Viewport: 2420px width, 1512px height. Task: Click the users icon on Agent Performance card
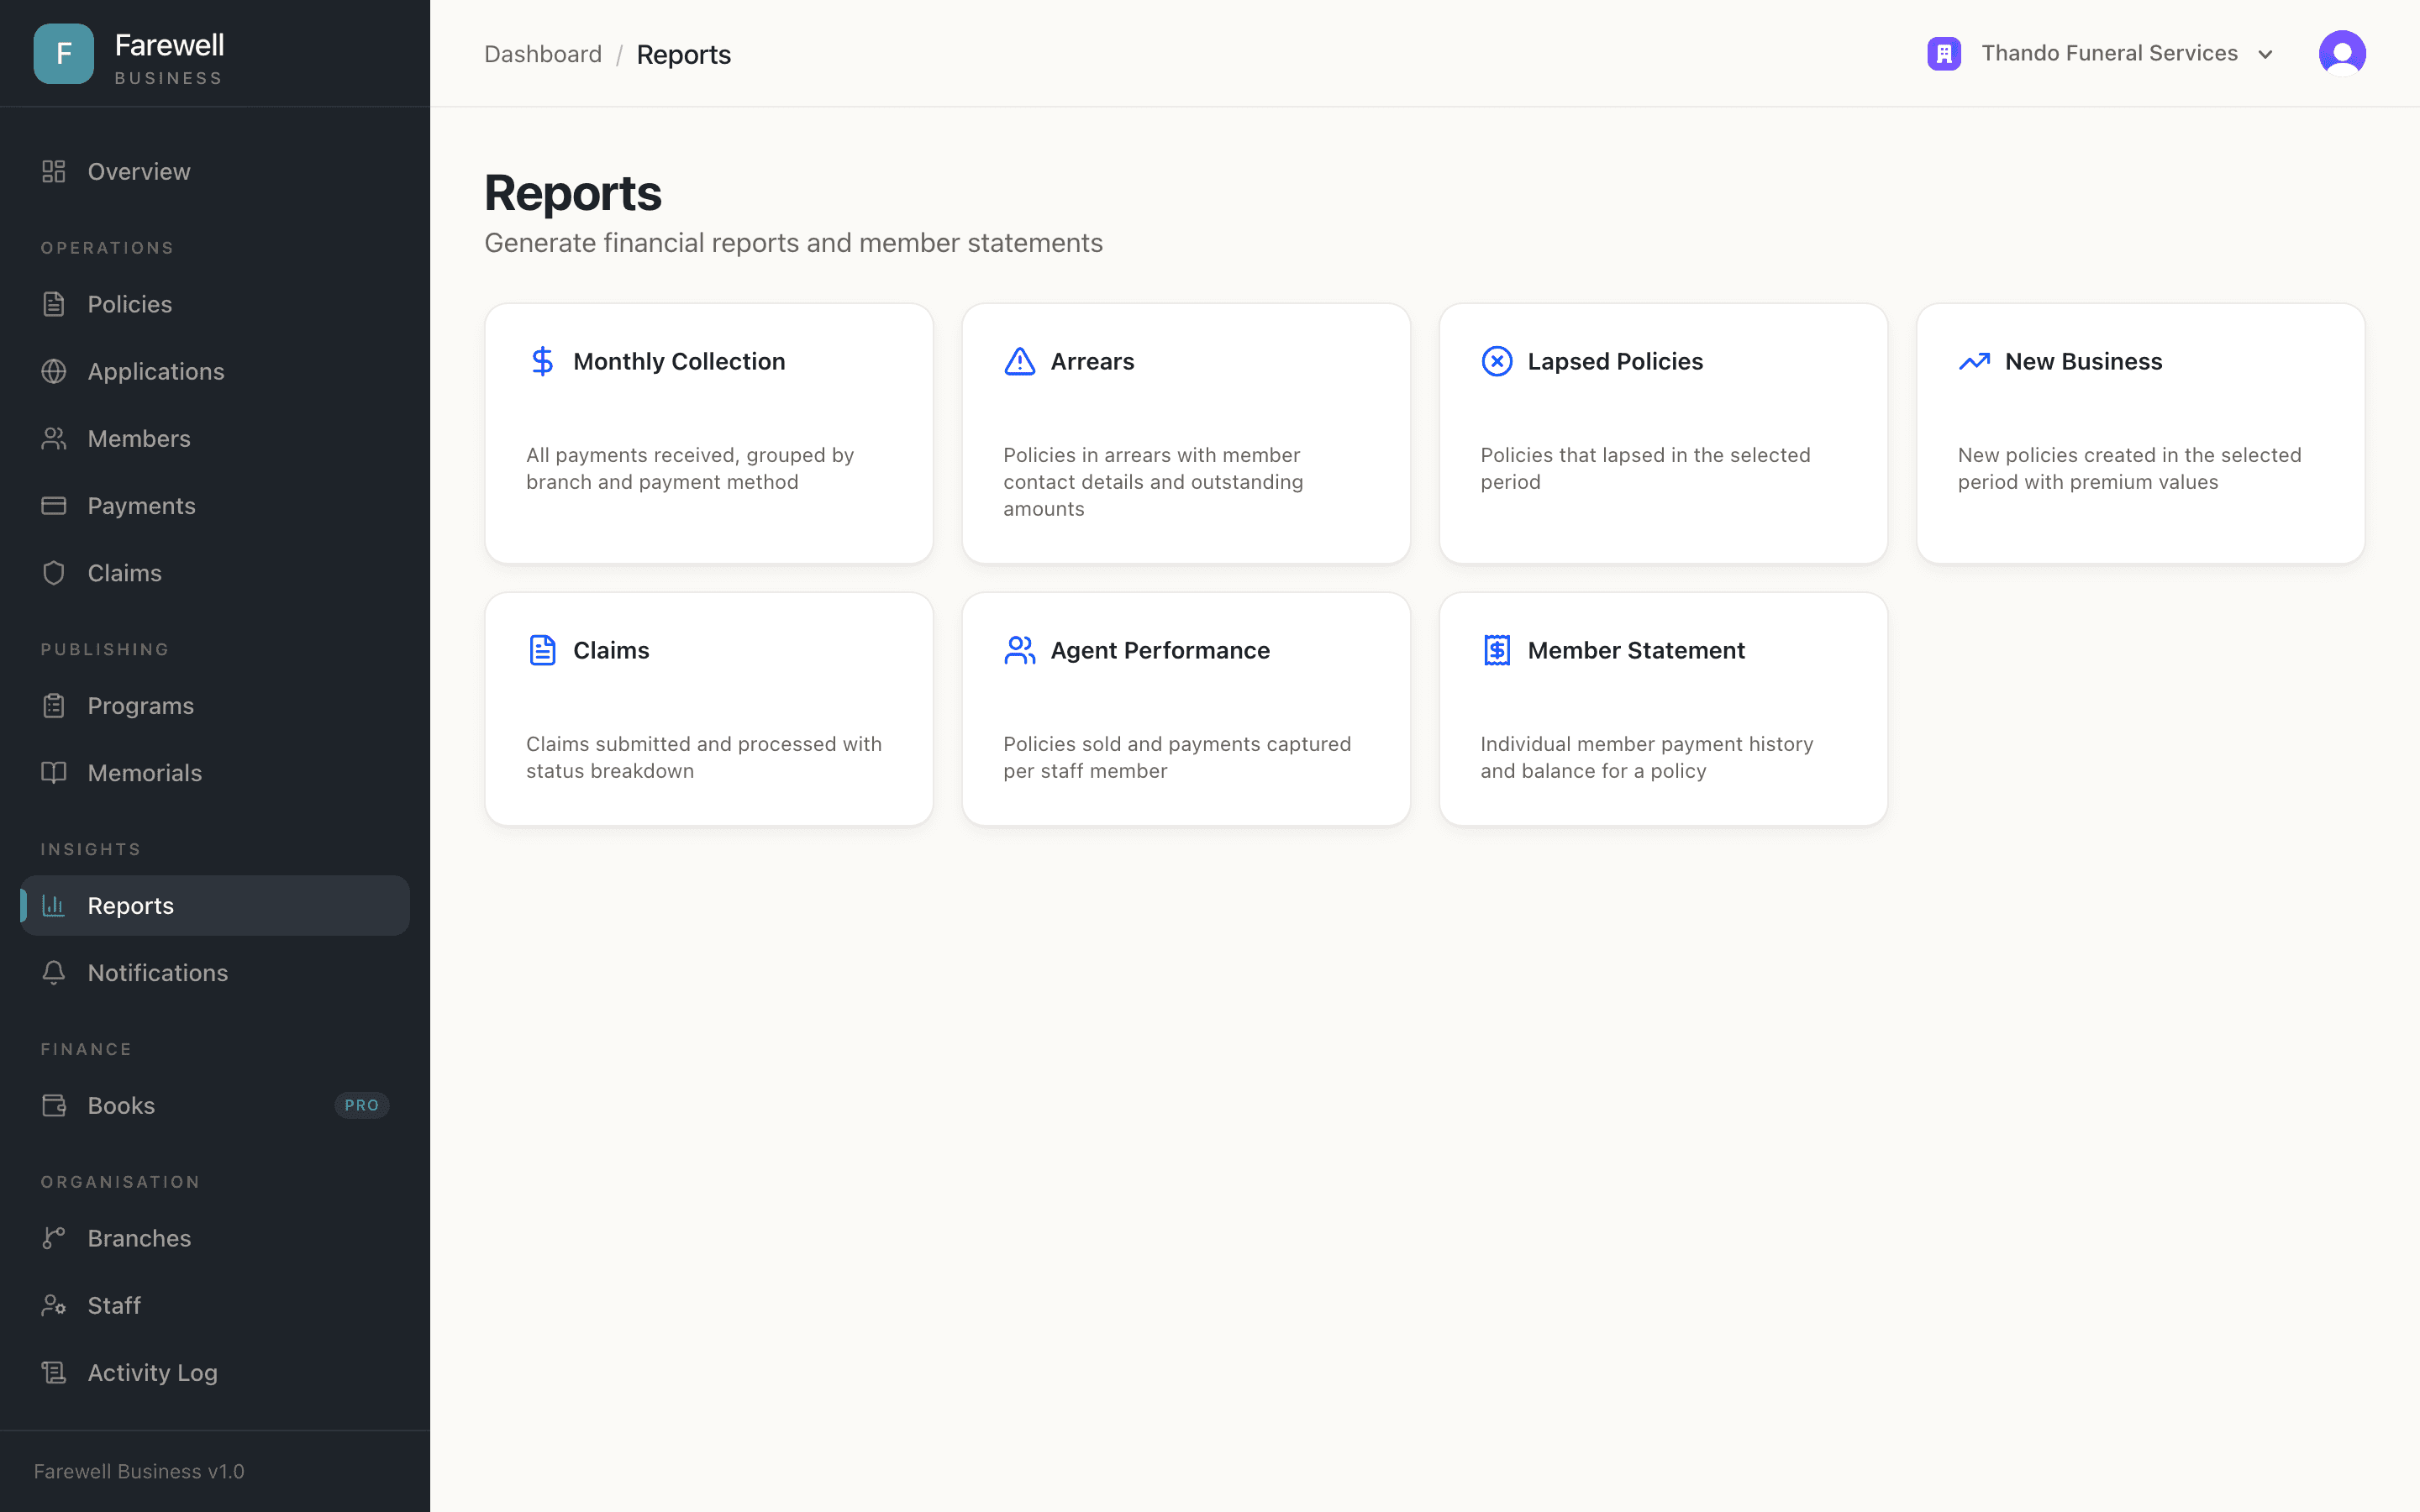click(1019, 650)
